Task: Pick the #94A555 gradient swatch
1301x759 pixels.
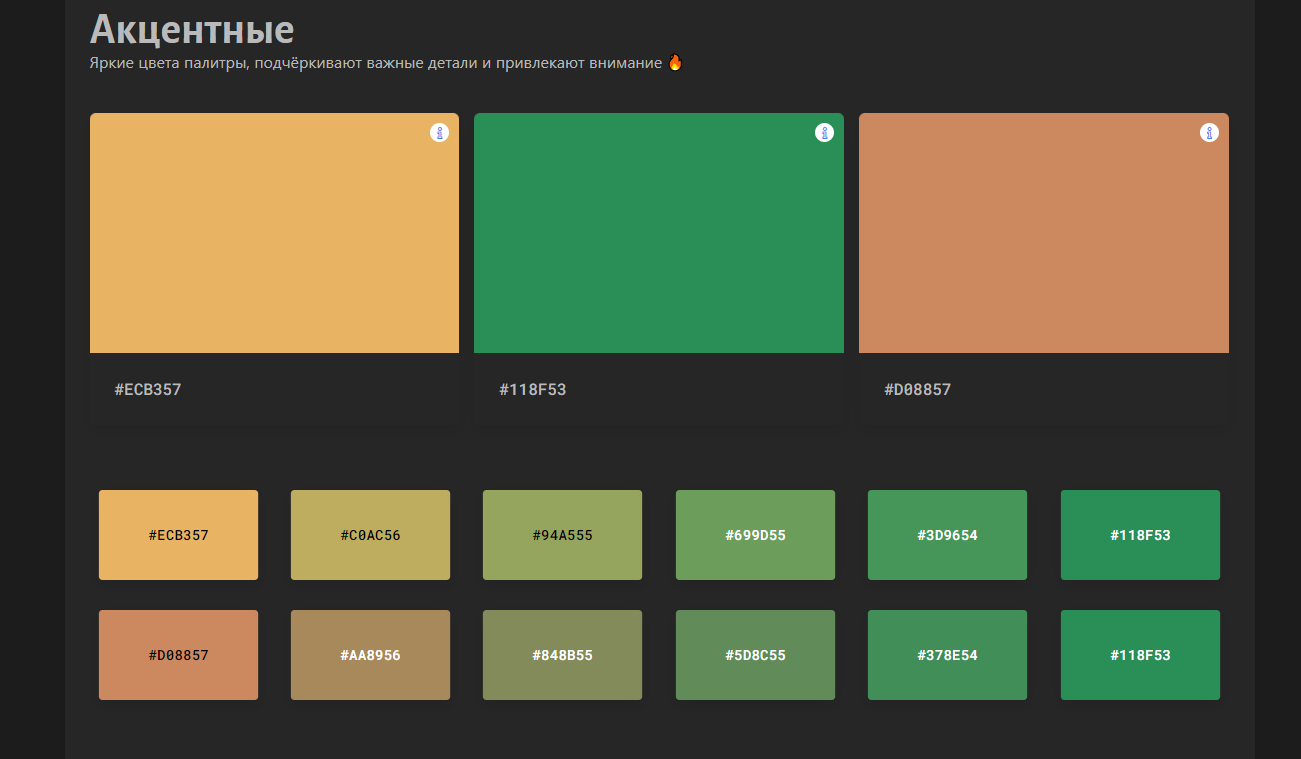Action: (x=562, y=535)
